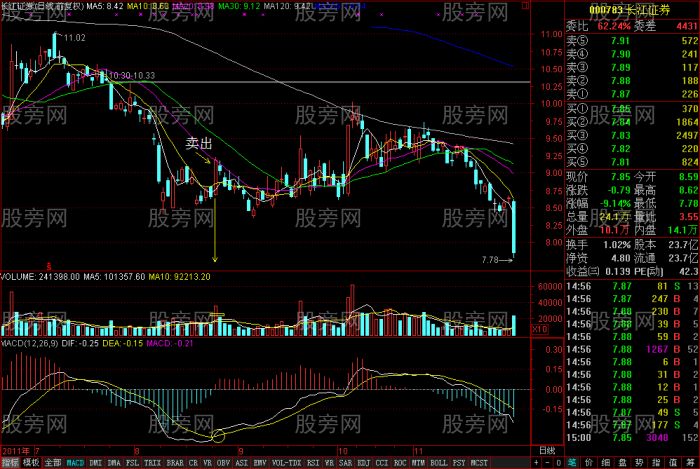Click stock title 000783 长江证券
Image resolution: width=700 pixels, height=469 pixels.
coord(629,10)
